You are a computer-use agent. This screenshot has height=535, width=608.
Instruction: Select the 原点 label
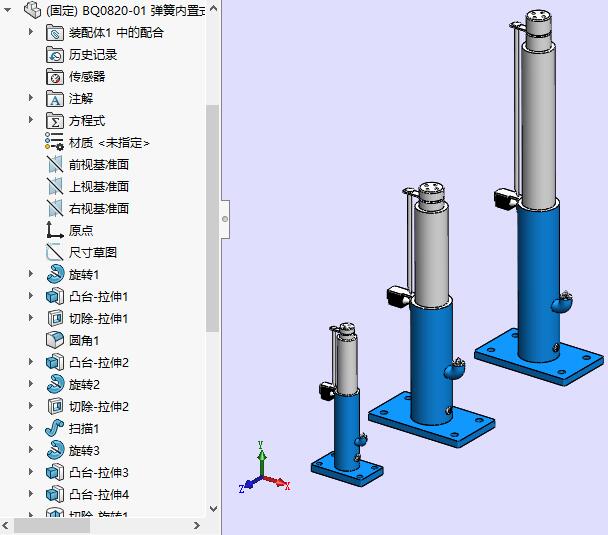click(x=81, y=231)
